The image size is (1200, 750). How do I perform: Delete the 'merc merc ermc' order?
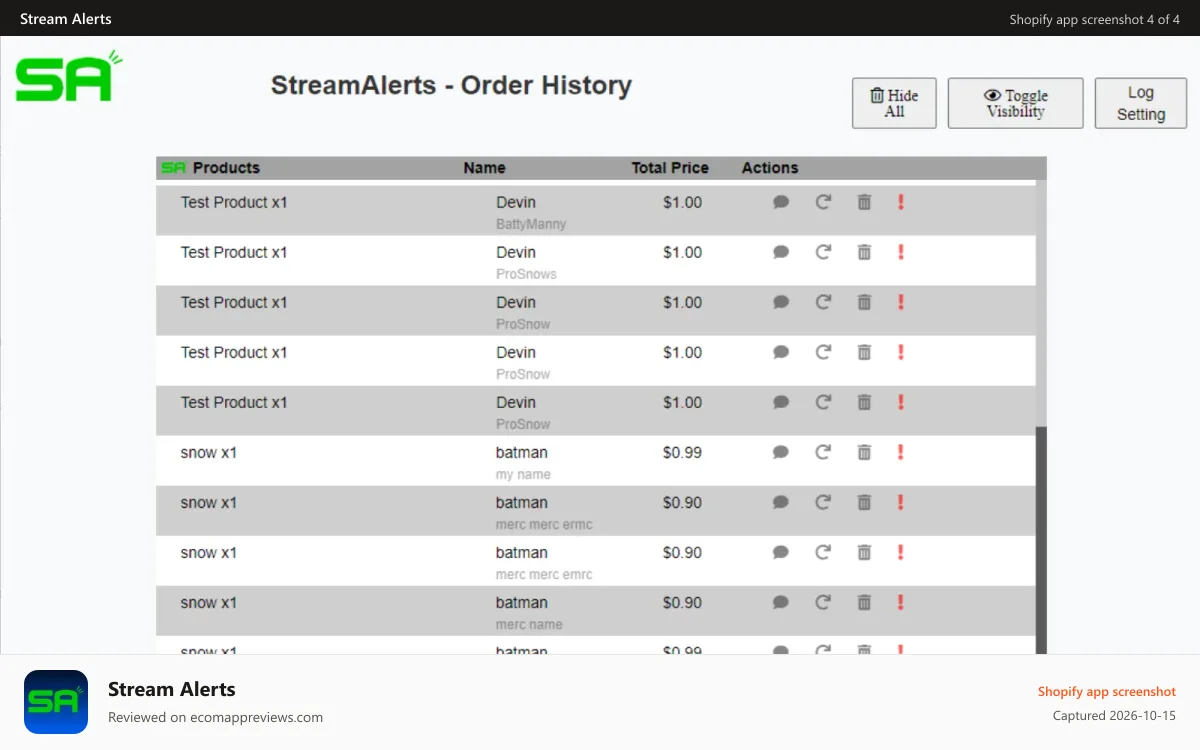(x=864, y=502)
